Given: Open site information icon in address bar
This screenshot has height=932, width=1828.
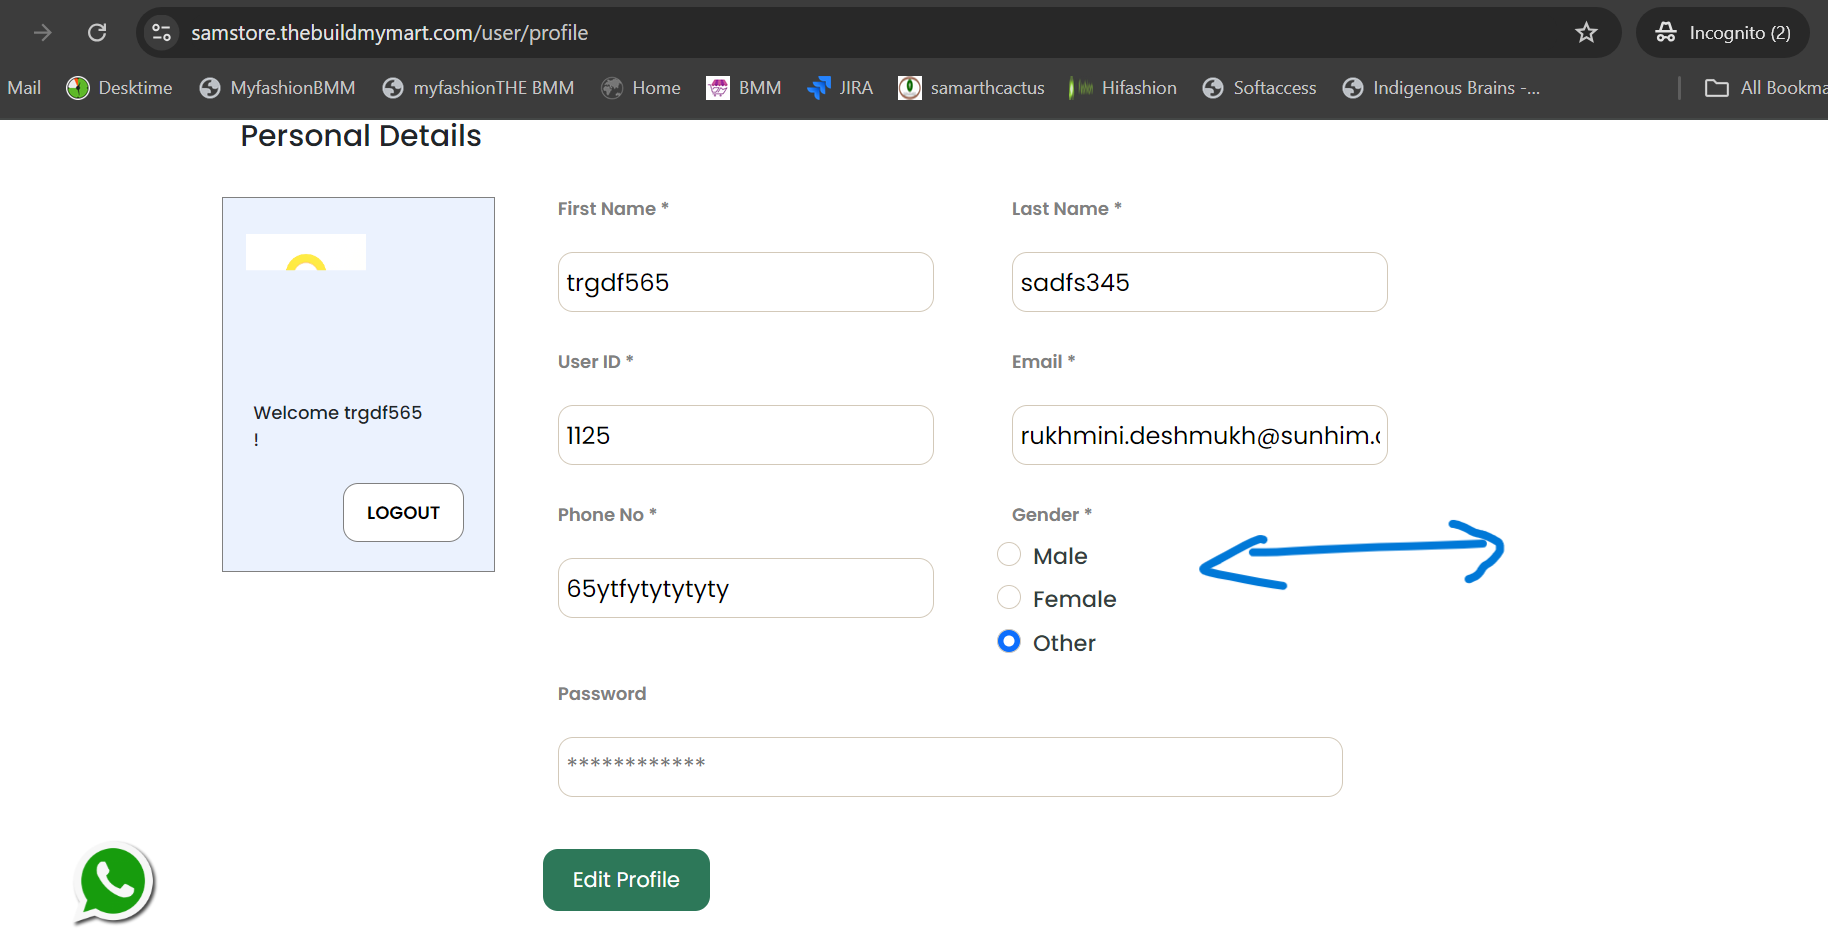Looking at the screenshot, I should point(161,33).
